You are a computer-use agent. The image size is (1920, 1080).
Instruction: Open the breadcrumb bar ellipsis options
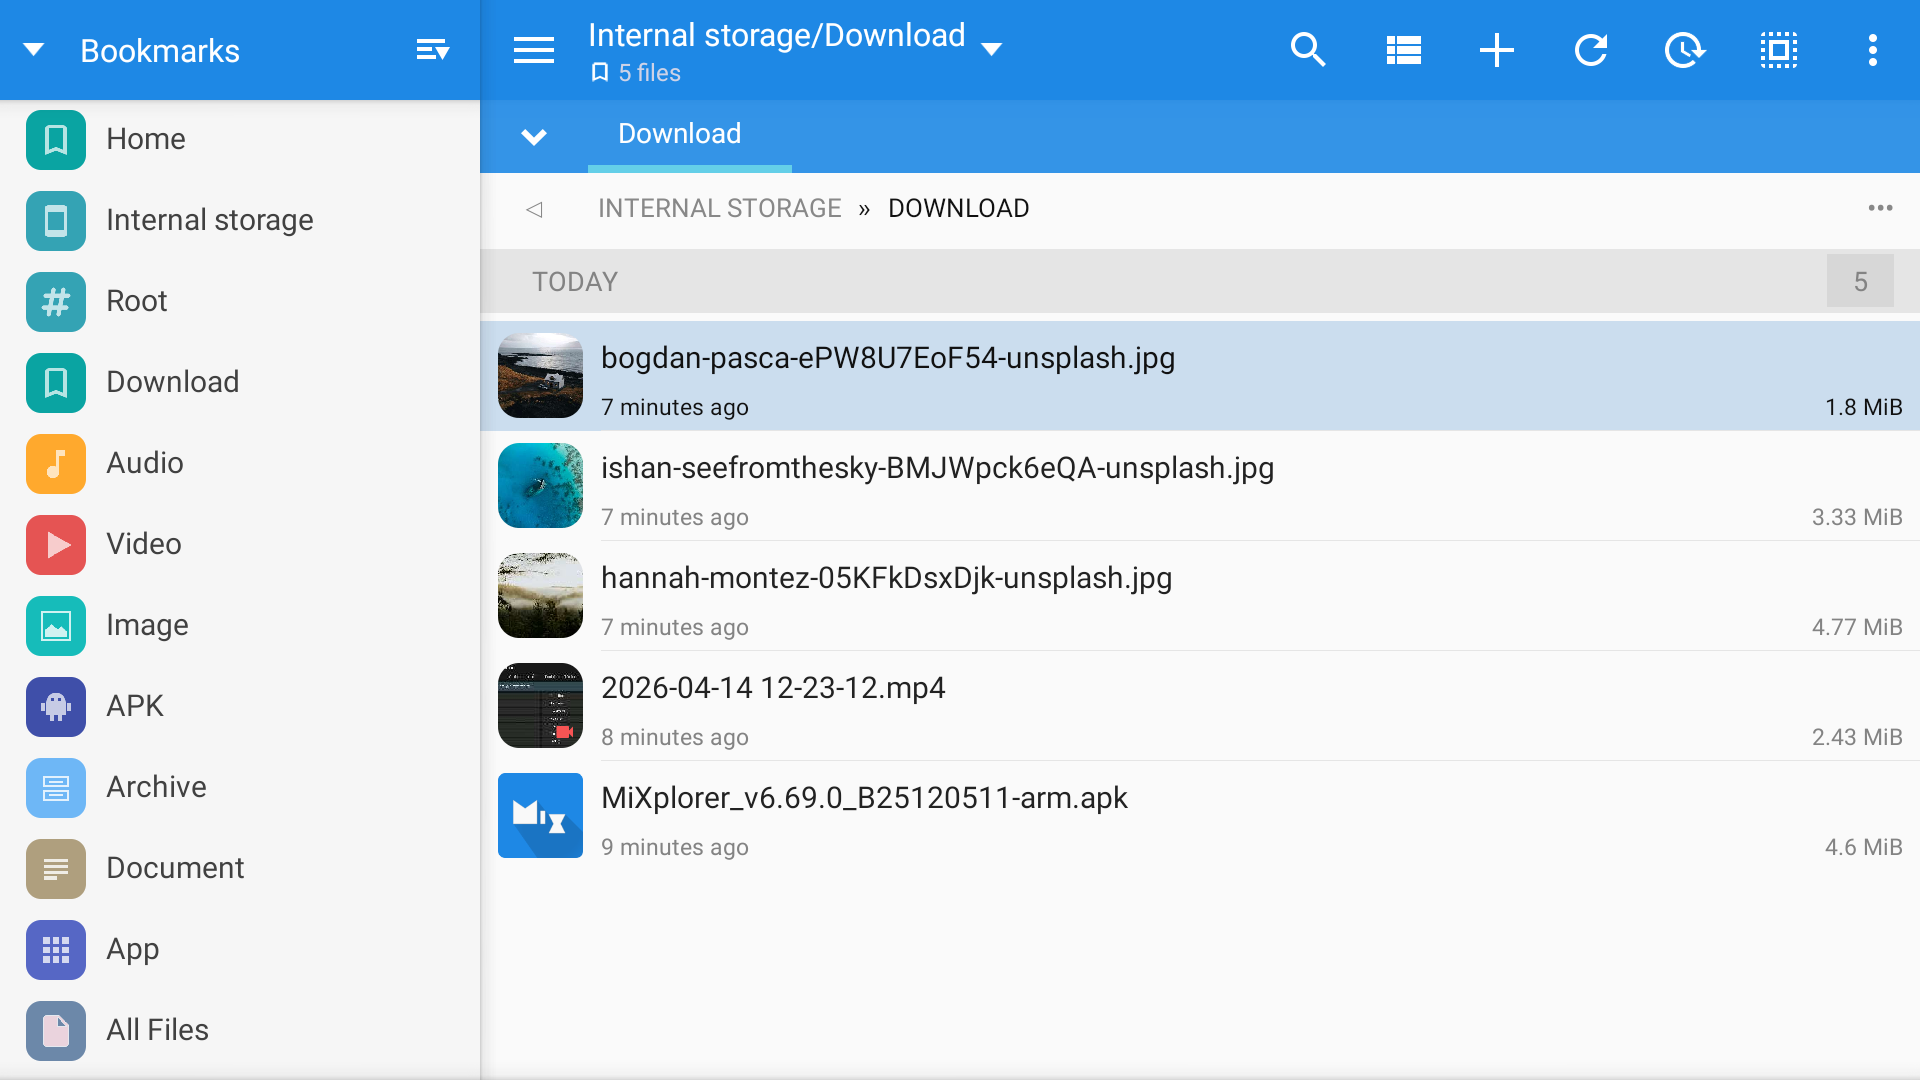pos(1880,208)
